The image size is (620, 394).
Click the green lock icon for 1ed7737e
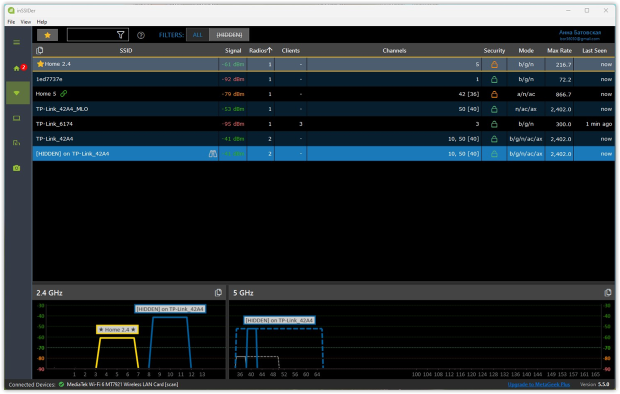pos(494,79)
